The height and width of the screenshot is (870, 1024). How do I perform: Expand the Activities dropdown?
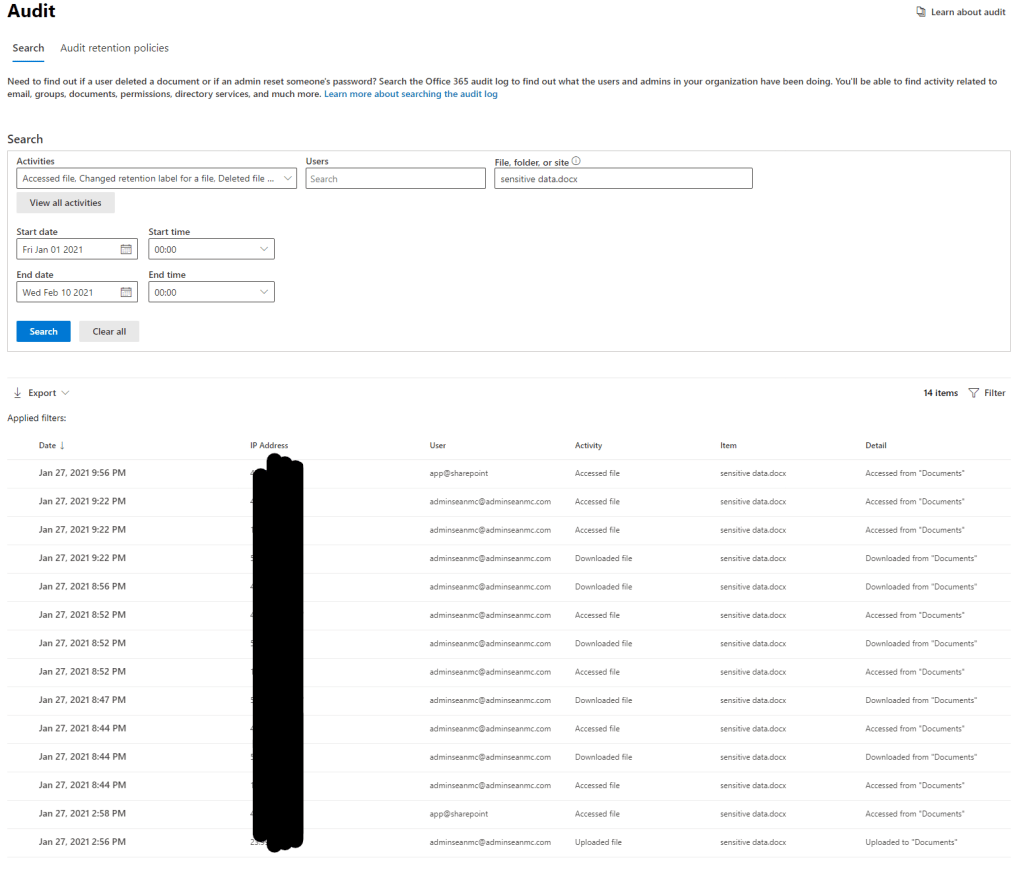[x=288, y=178]
